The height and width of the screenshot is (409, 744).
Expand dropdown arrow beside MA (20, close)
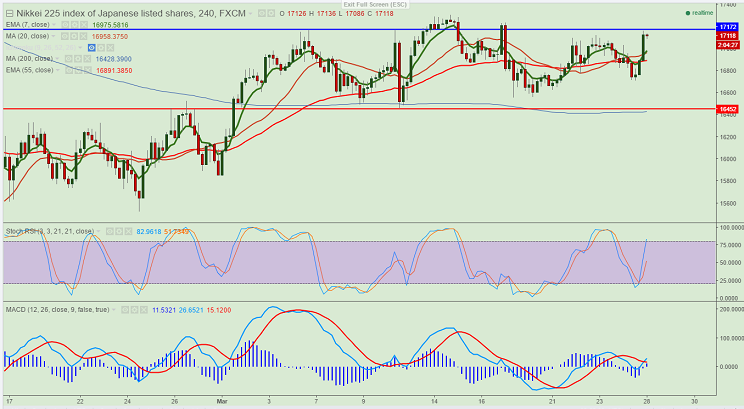point(54,36)
